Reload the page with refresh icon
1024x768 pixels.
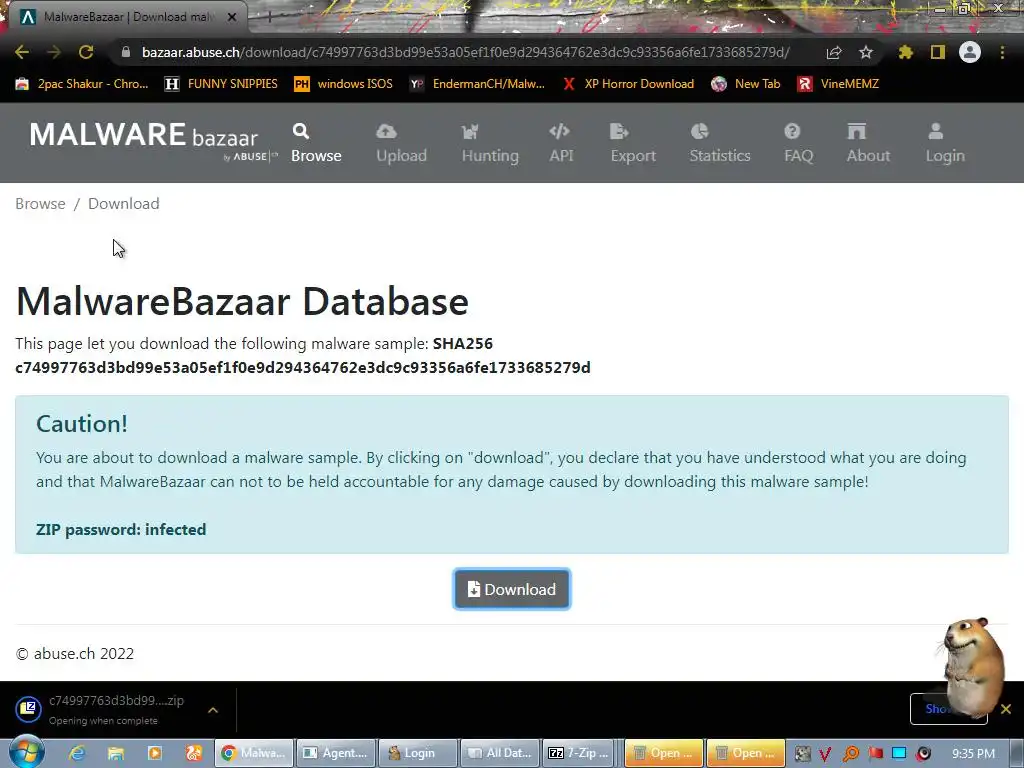pos(86,52)
